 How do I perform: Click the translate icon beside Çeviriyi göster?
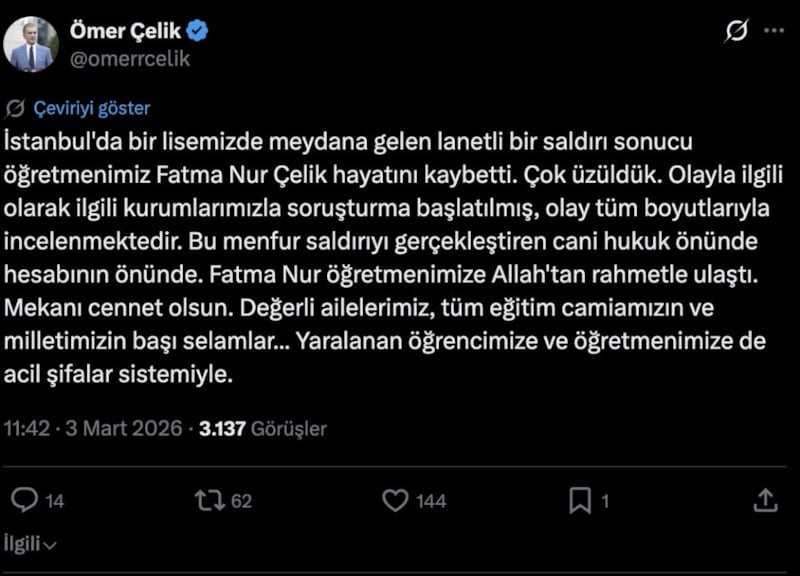[17, 109]
